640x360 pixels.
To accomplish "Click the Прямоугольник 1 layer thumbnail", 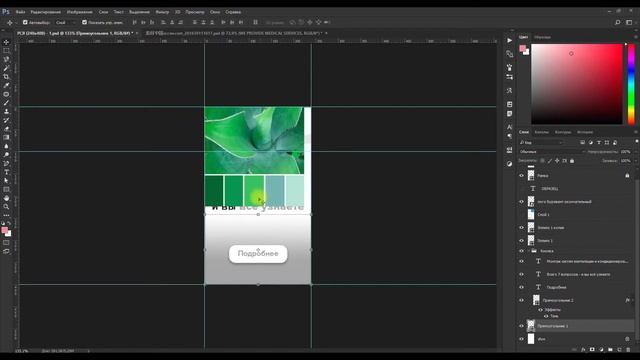I will click(531, 326).
